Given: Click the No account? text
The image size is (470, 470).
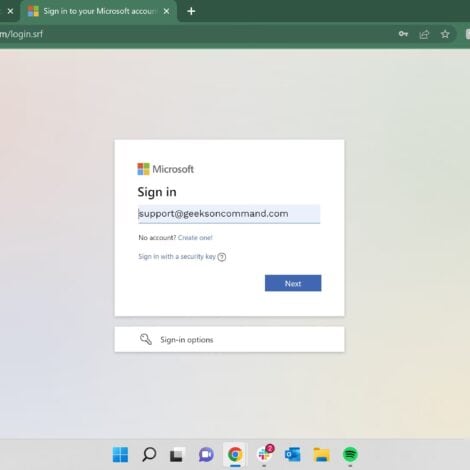Looking at the screenshot, I should [157, 238].
